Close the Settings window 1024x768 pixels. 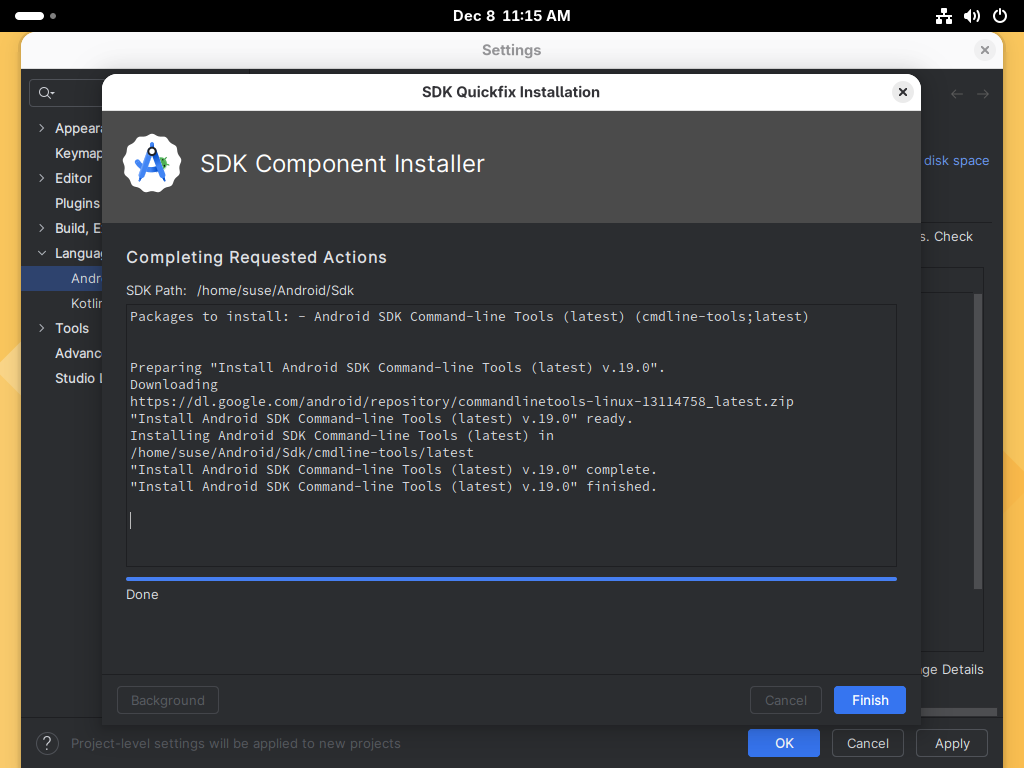click(x=985, y=50)
